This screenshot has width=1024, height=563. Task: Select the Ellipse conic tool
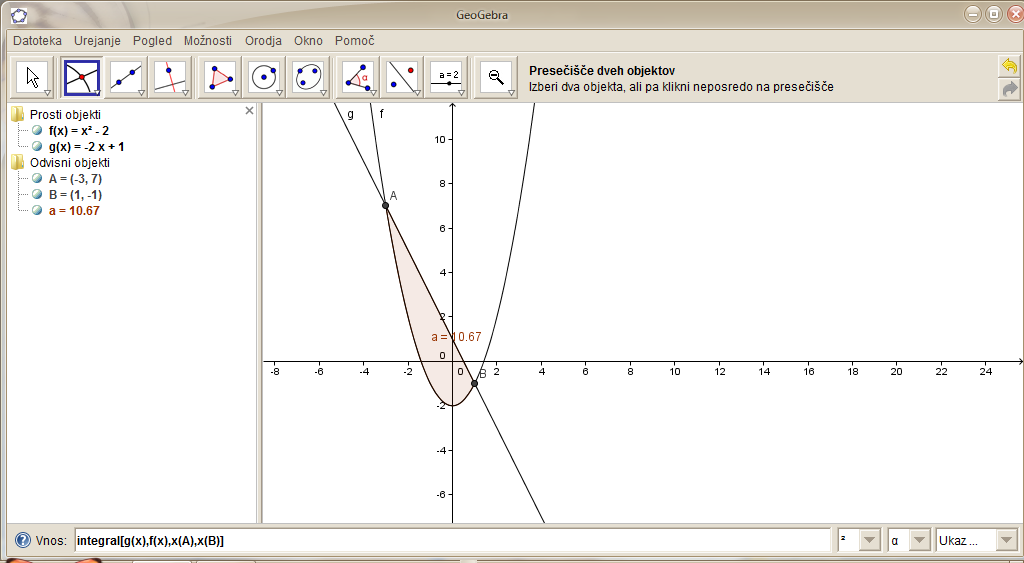point(309,77)
